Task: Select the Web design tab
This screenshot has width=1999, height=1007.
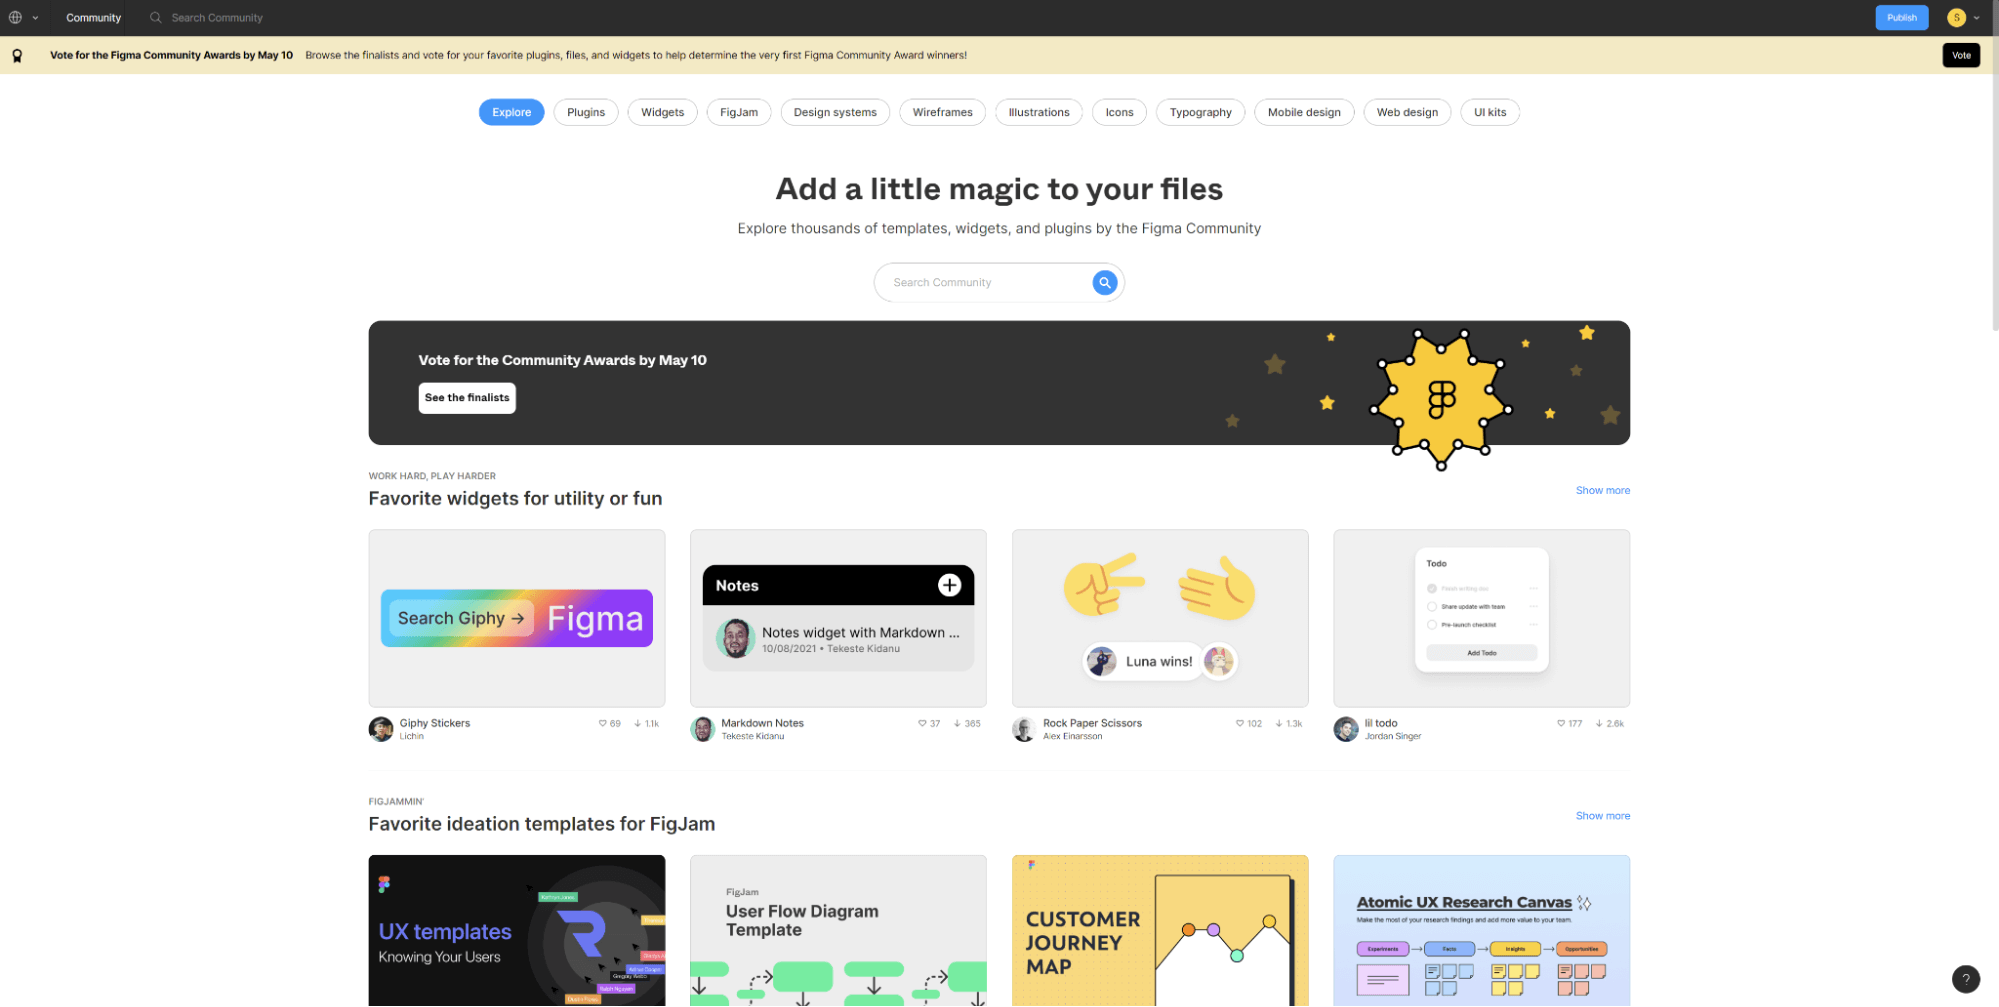Action: pyautogui.click(x=1407, y=112)
